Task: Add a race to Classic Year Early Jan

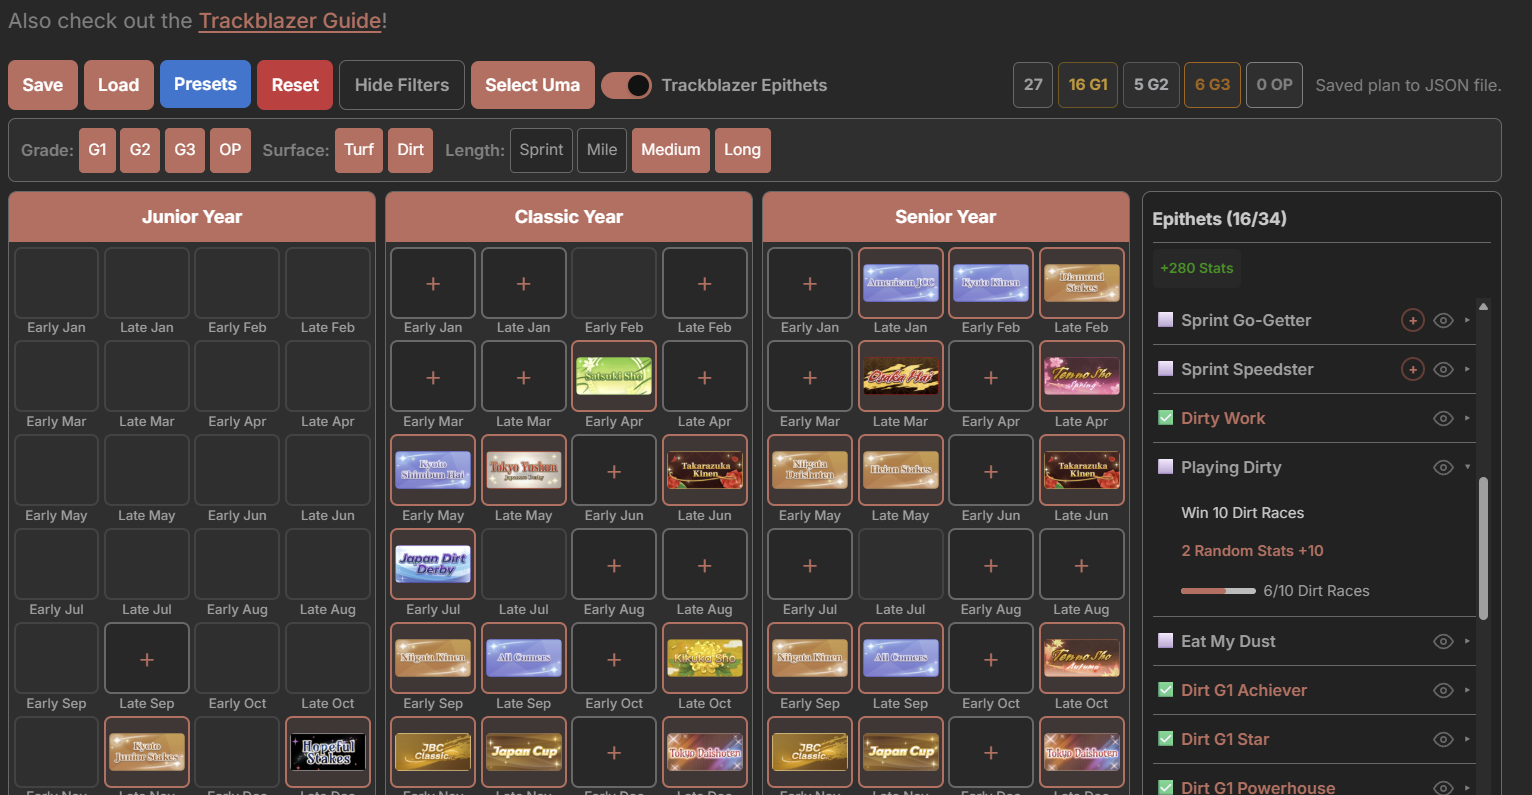Action: [x=433, y=282]
